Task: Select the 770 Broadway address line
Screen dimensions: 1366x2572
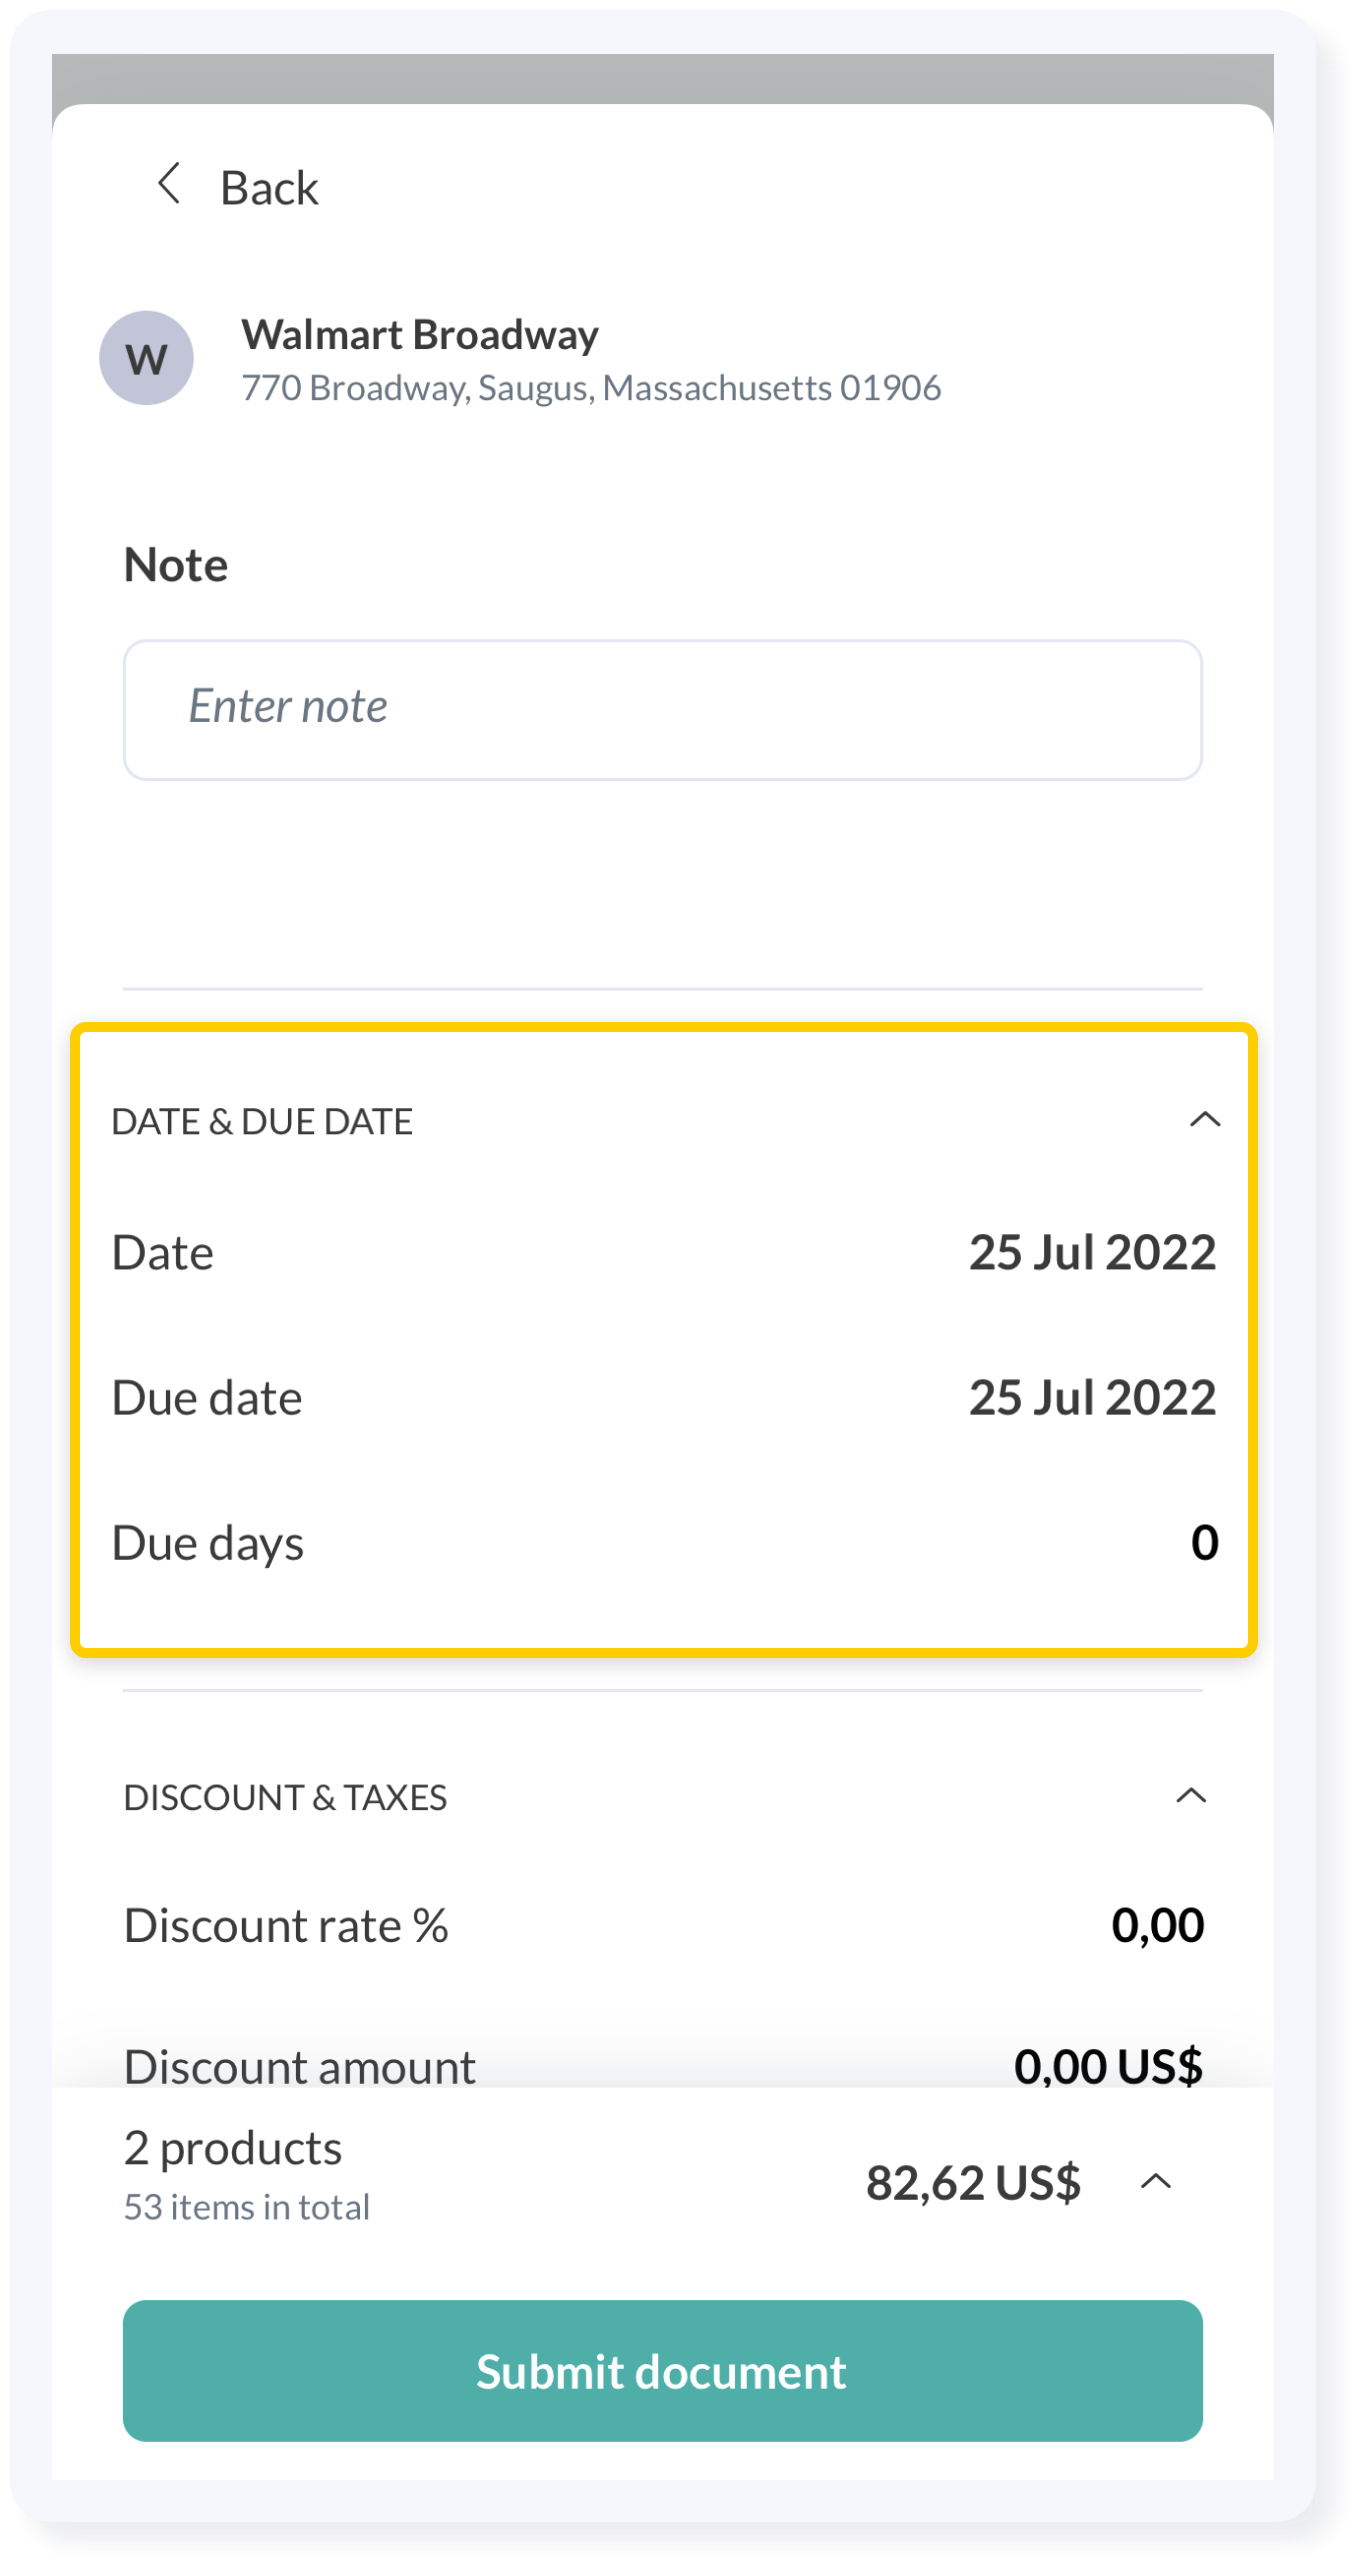Action: (x=591, y=388)
